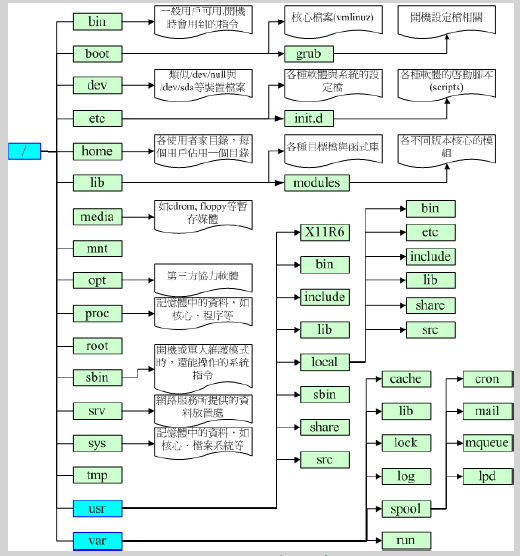Click the cache node under var
This screenshot has height=556, width=520.
tap(406, 379)
